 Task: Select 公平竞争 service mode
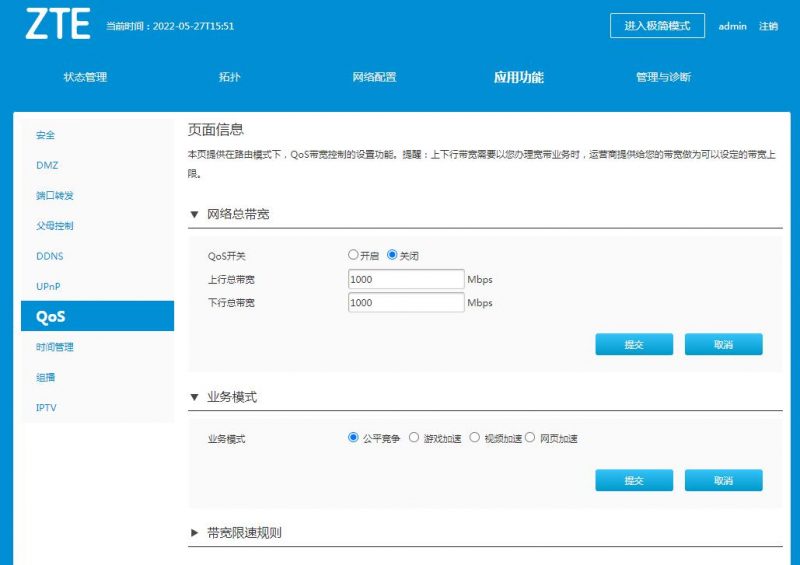(353, 438)
